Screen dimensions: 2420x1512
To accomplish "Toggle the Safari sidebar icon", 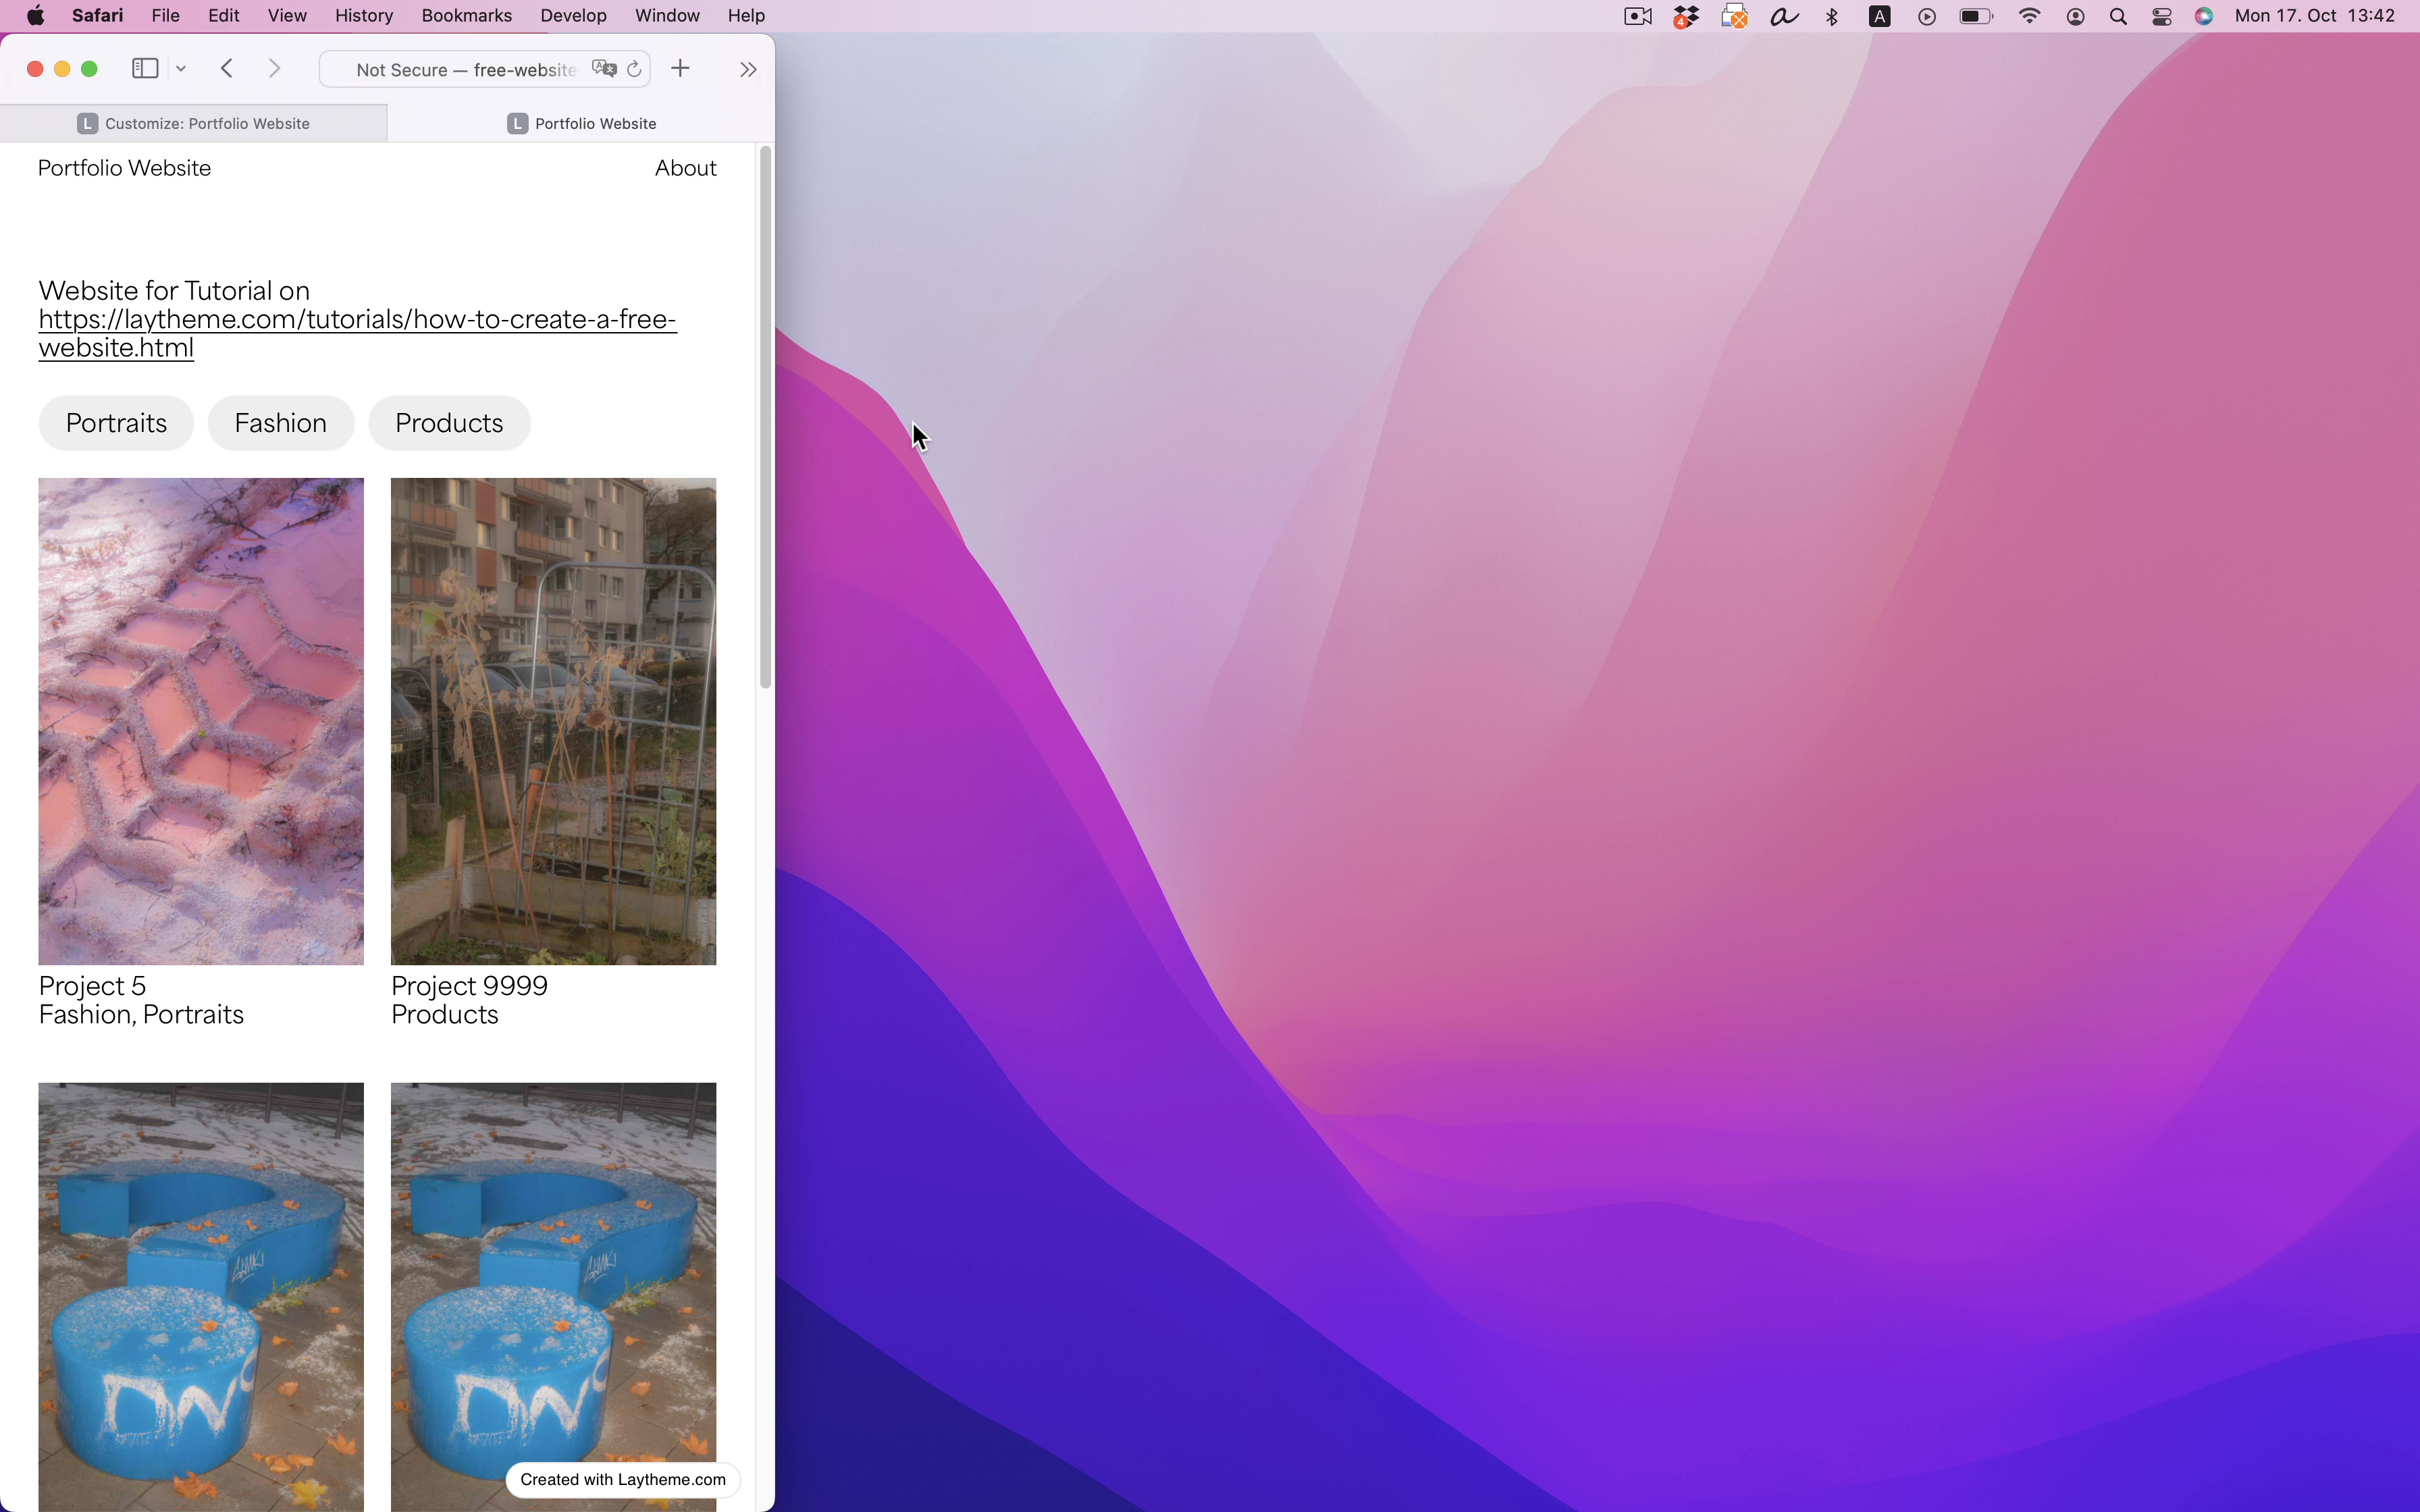I will coord(145,69).
